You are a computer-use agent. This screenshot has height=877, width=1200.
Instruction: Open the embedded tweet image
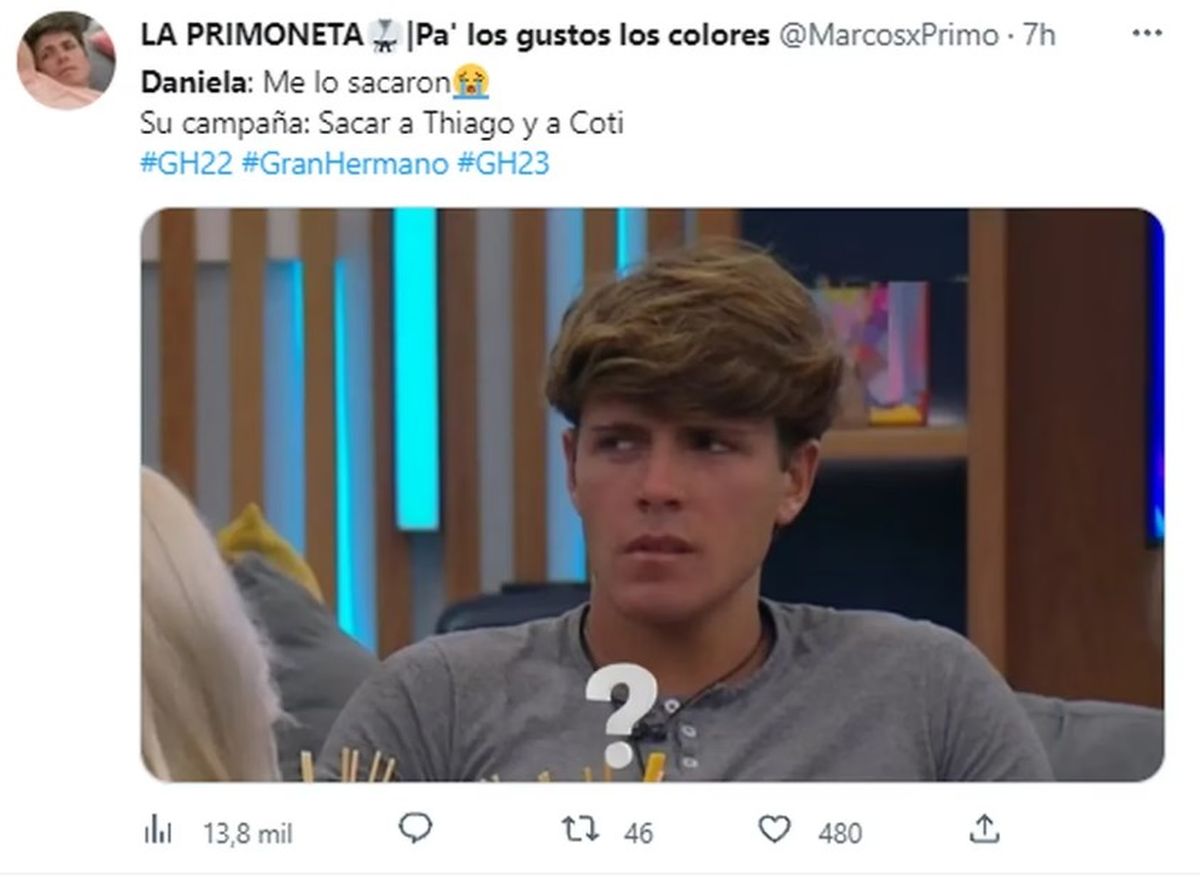coord(652,494)
